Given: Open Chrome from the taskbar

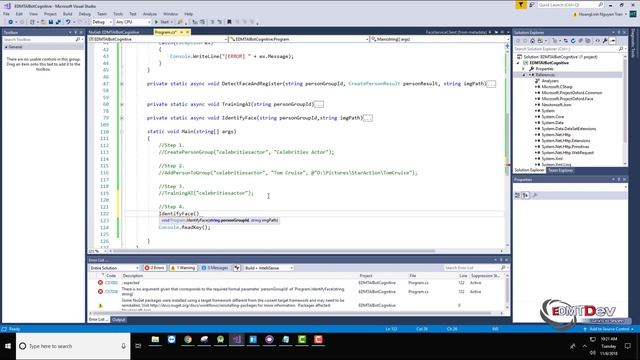Looking at the screenshot, I should point(188,340).
